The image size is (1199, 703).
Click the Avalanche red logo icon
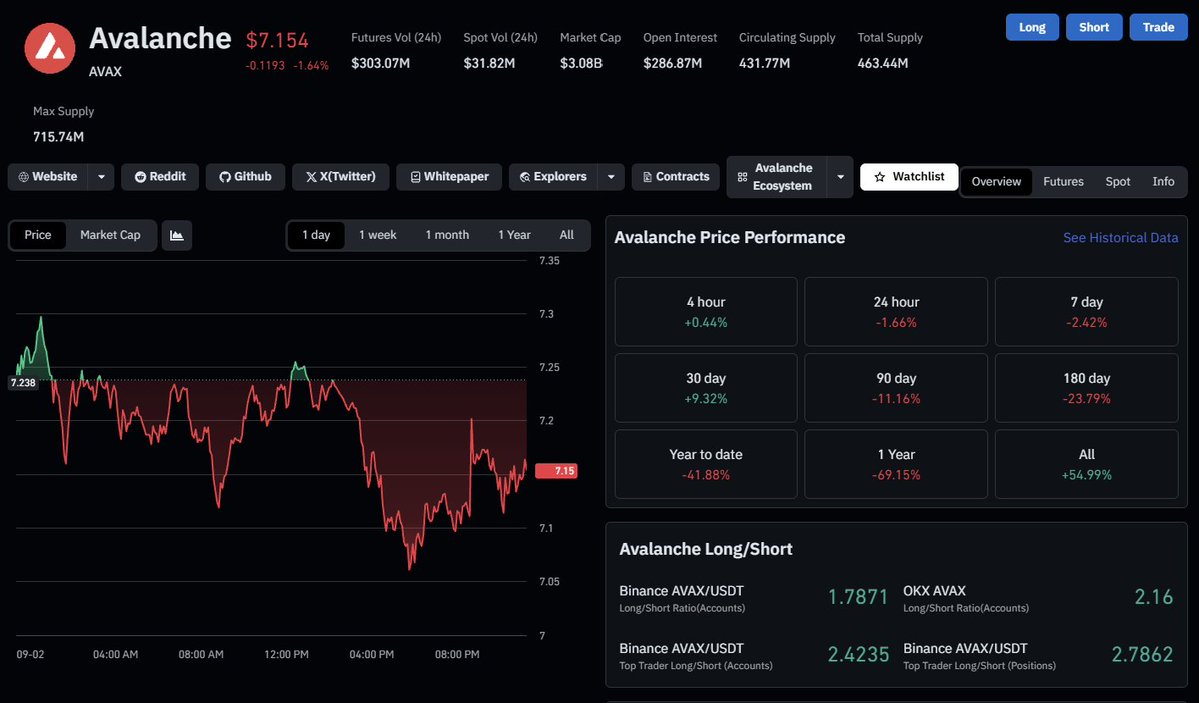(50, 48)
